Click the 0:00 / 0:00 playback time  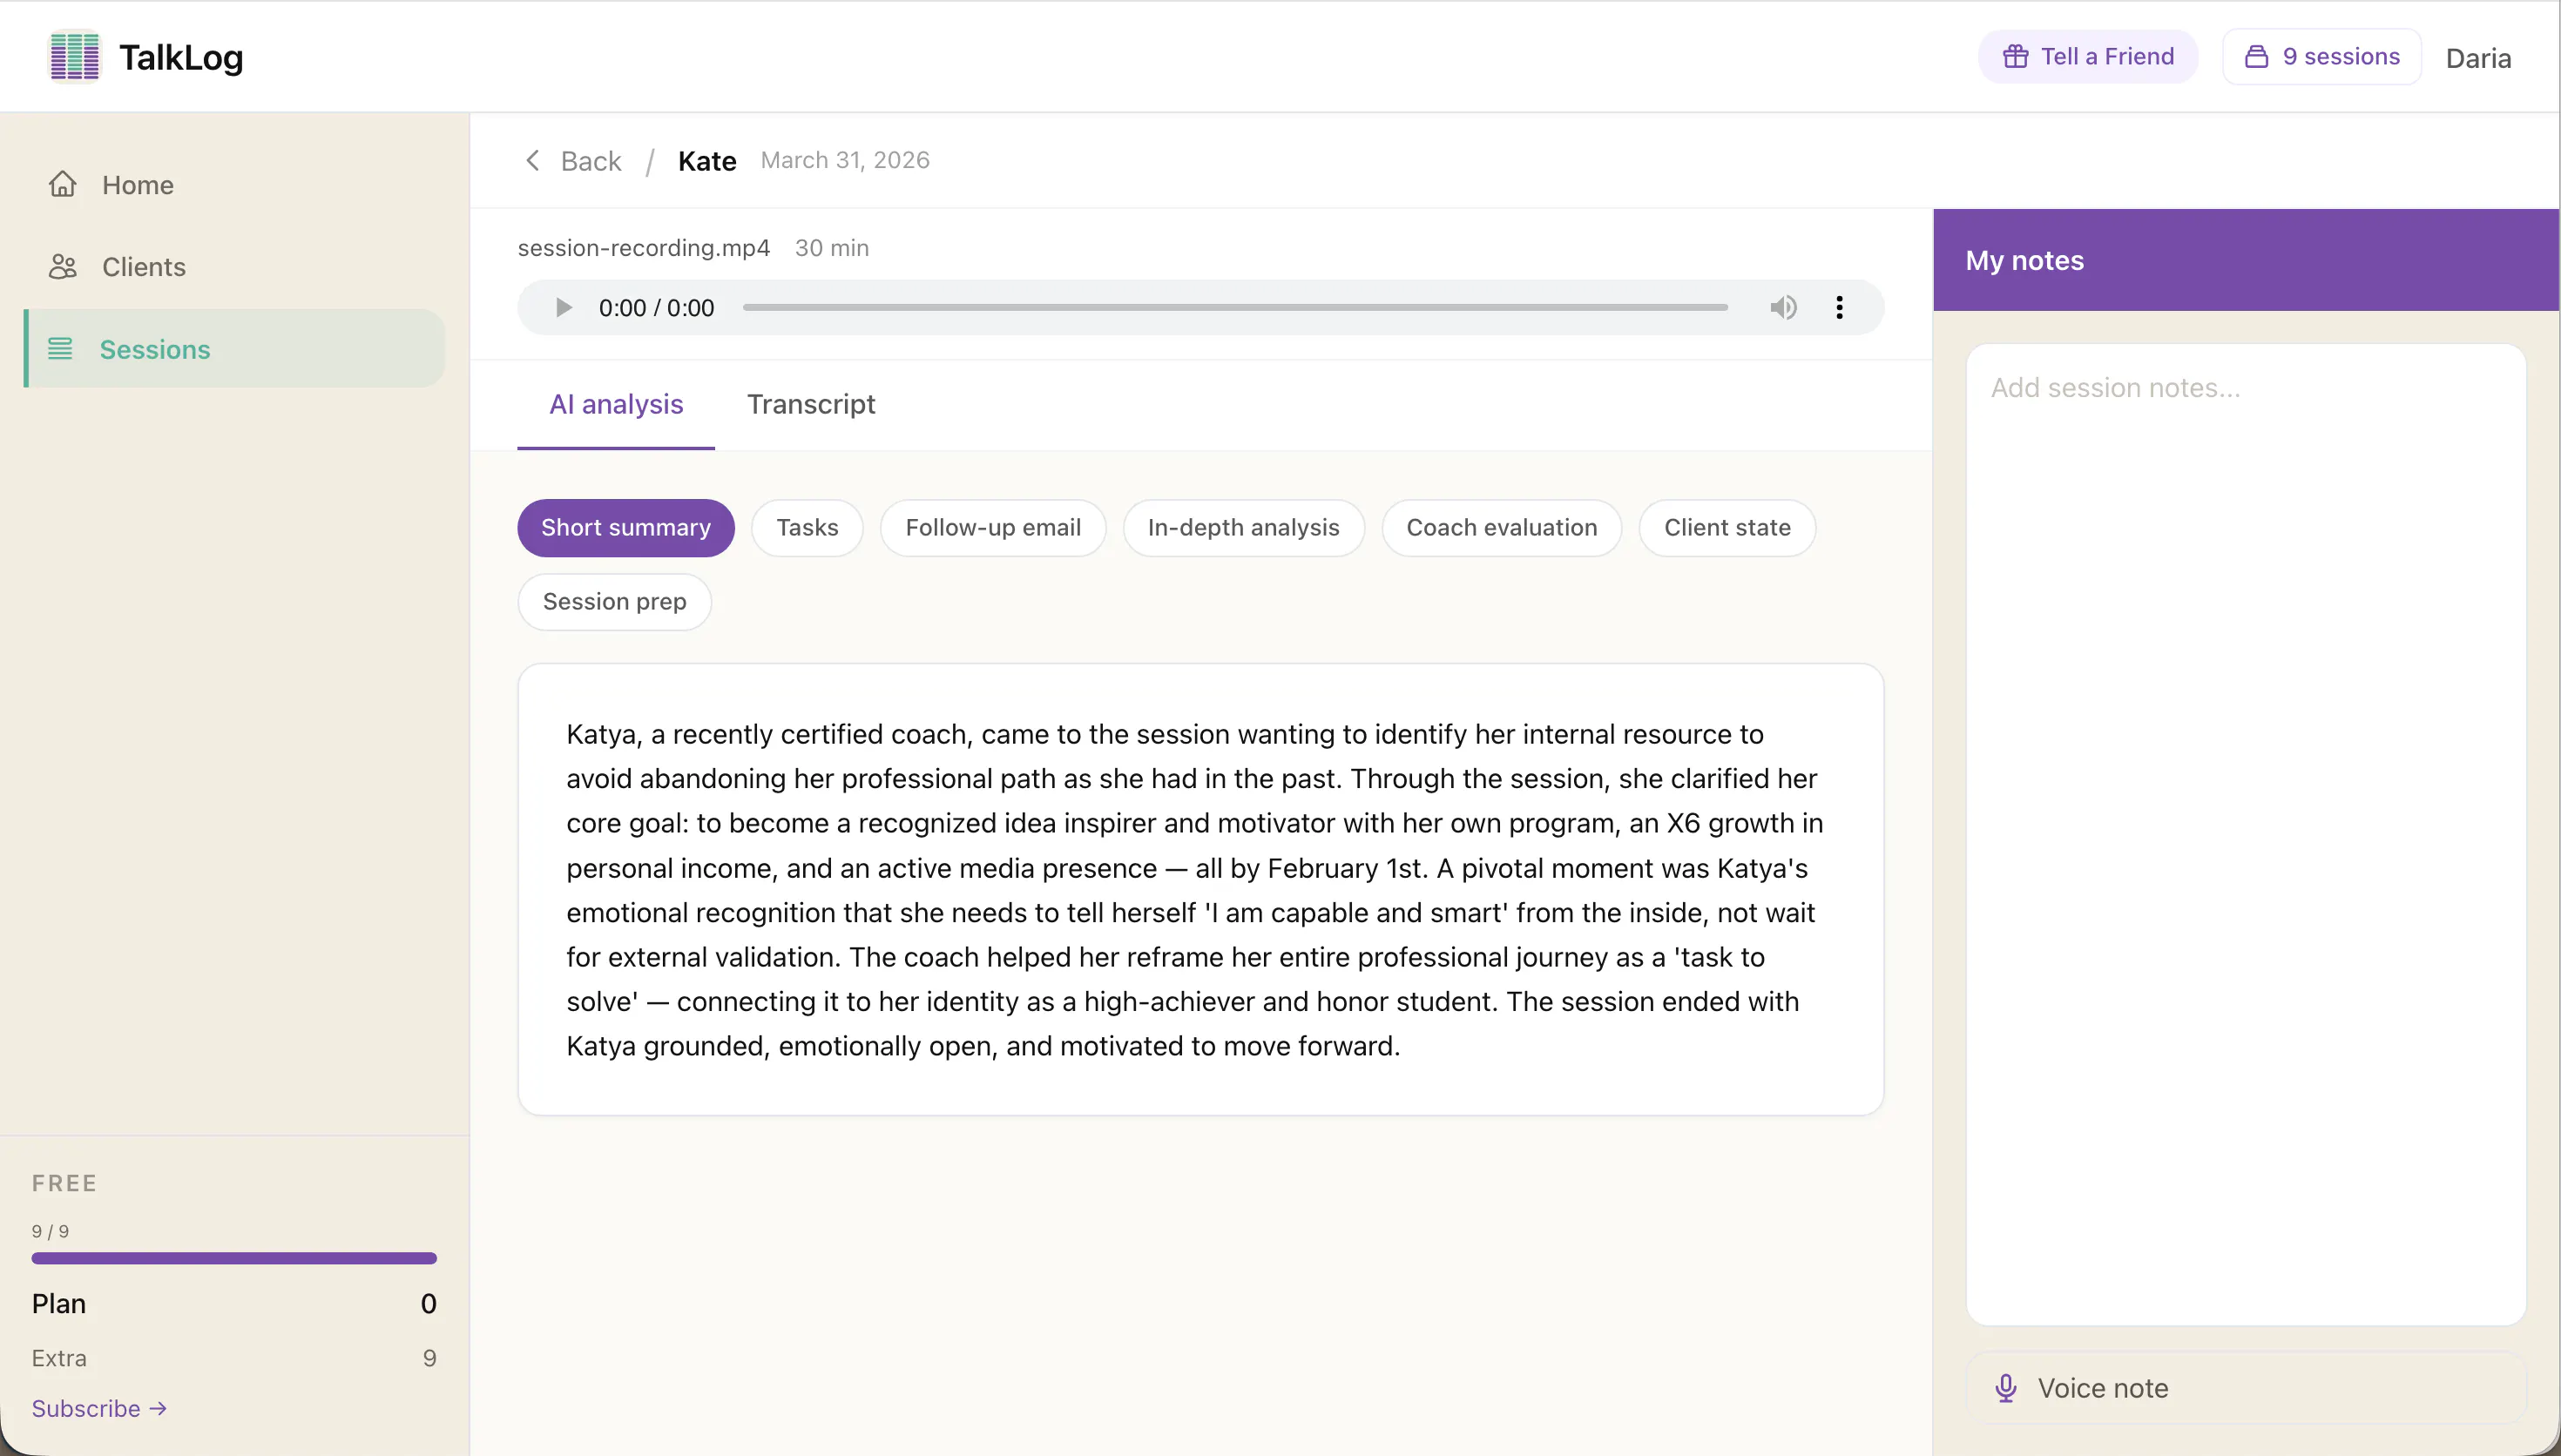pyautogui.click(x=656, y=308)
